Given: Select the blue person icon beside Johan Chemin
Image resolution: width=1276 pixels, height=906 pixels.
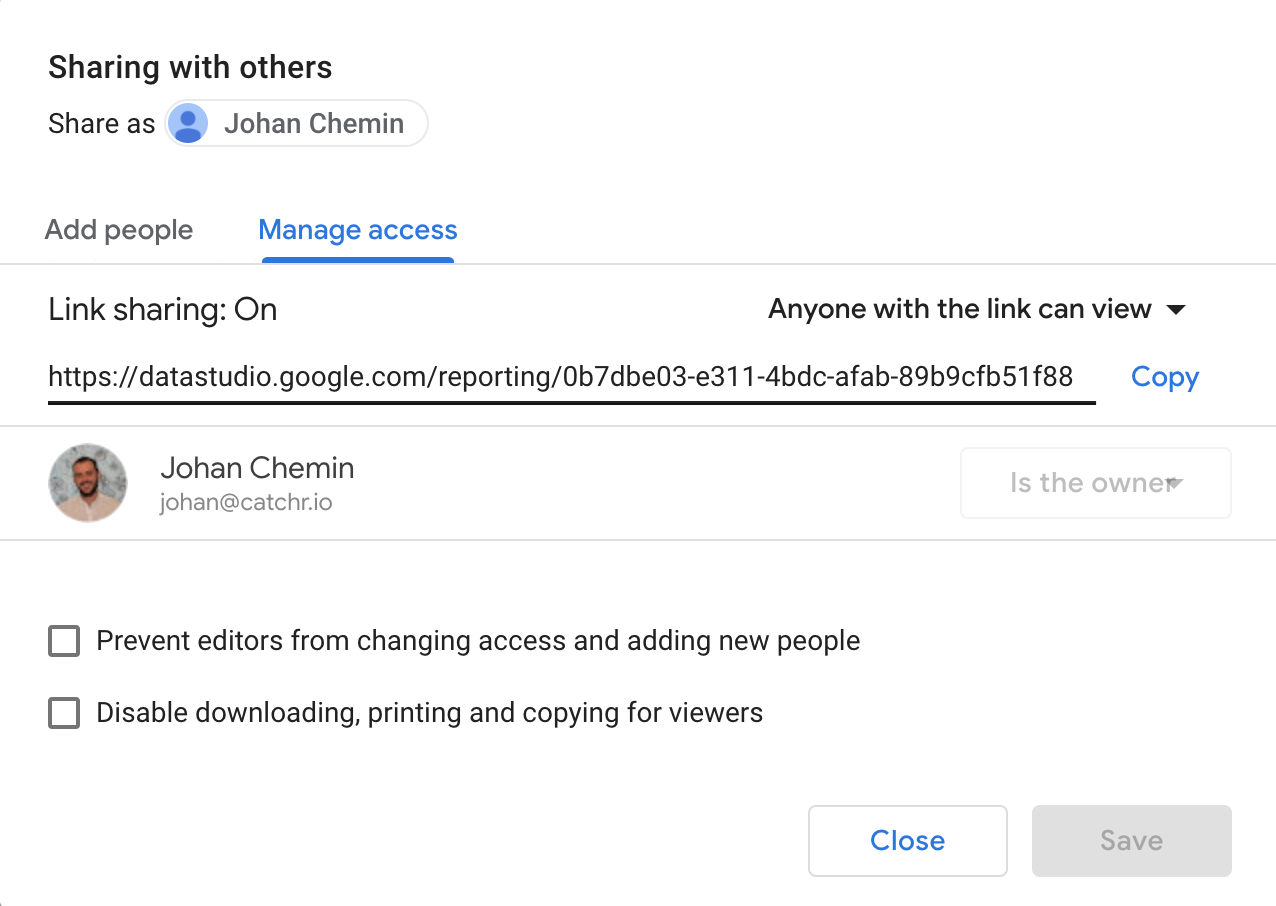Looking at the screenshot, I should tap(188, 123).
